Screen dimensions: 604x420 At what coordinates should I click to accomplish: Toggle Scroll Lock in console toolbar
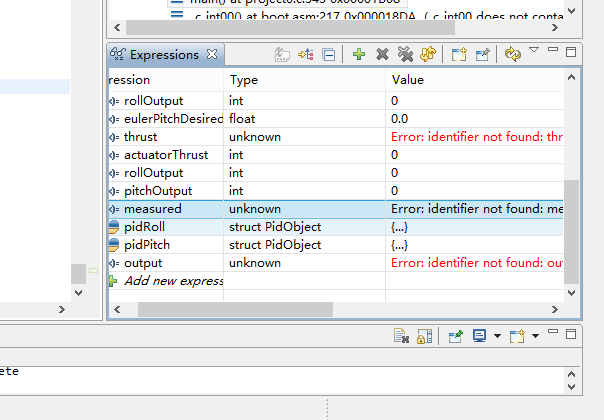coord(424,336)
